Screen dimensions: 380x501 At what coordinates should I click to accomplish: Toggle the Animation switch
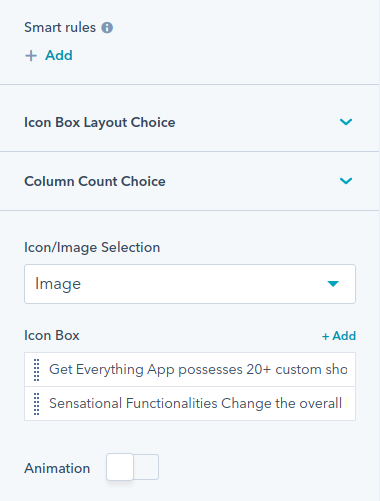tap(132, 467)
